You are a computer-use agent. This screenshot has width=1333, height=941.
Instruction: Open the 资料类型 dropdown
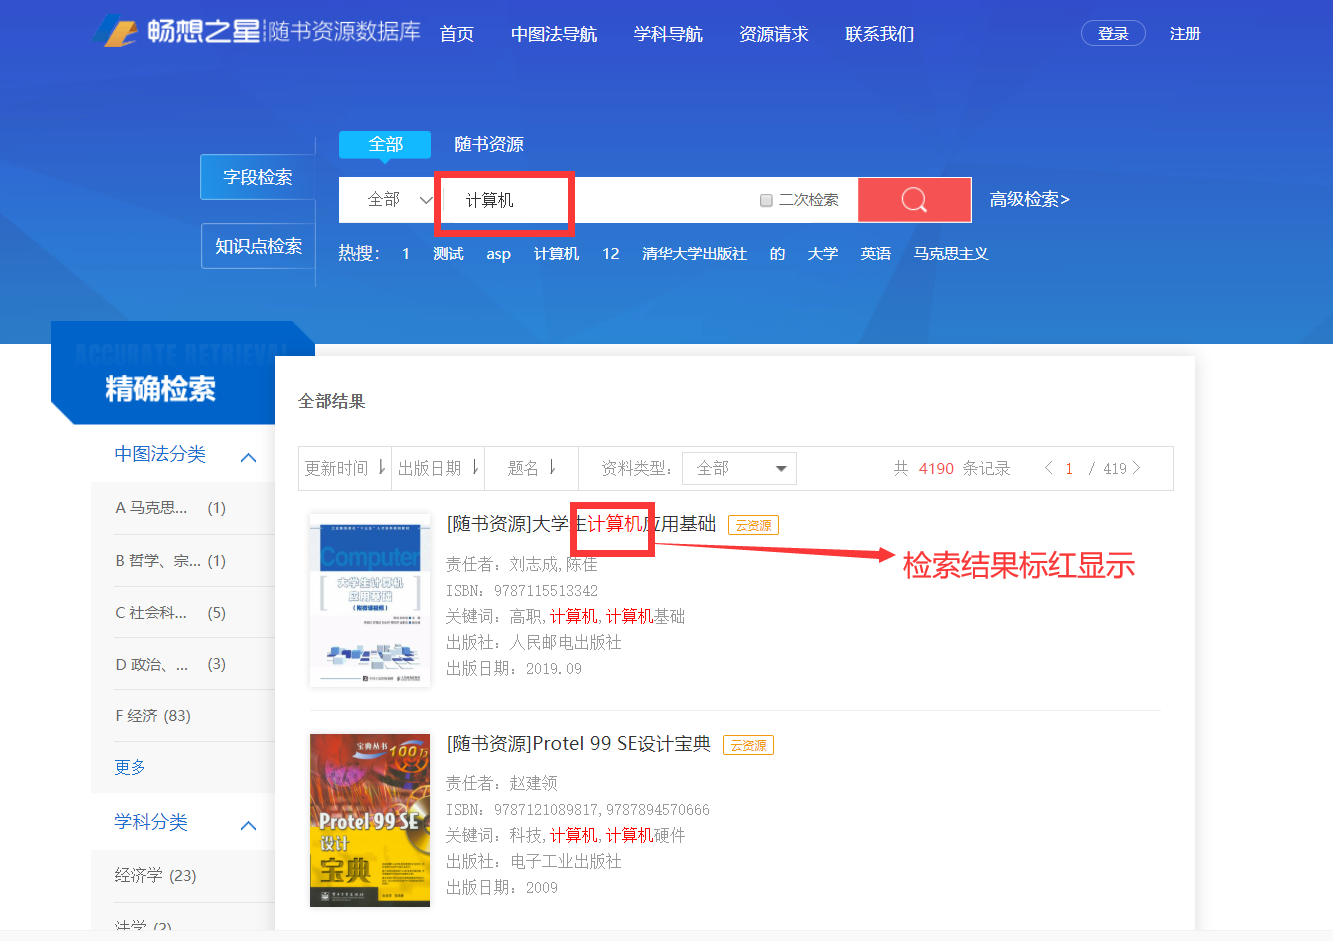pyautogui.click(x=739, y=468)
